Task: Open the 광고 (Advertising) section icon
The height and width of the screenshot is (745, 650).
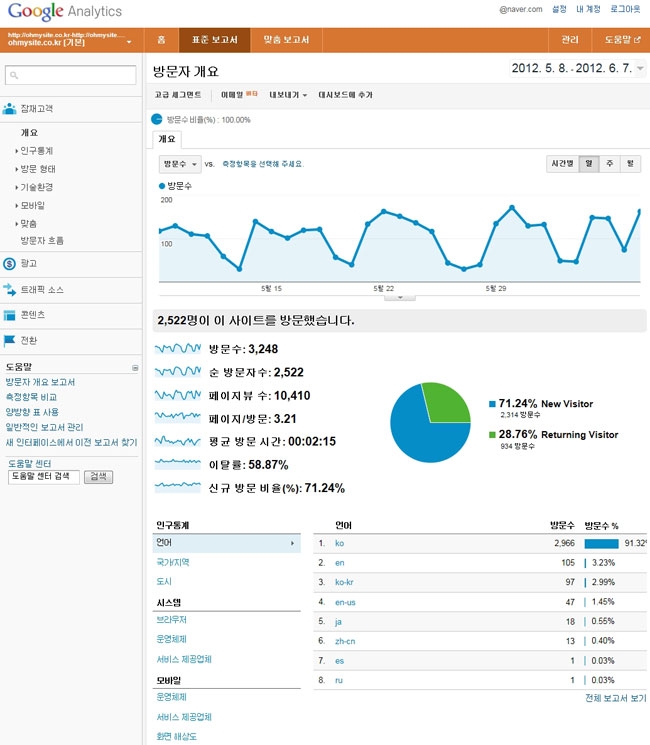Action: point(10,264)
